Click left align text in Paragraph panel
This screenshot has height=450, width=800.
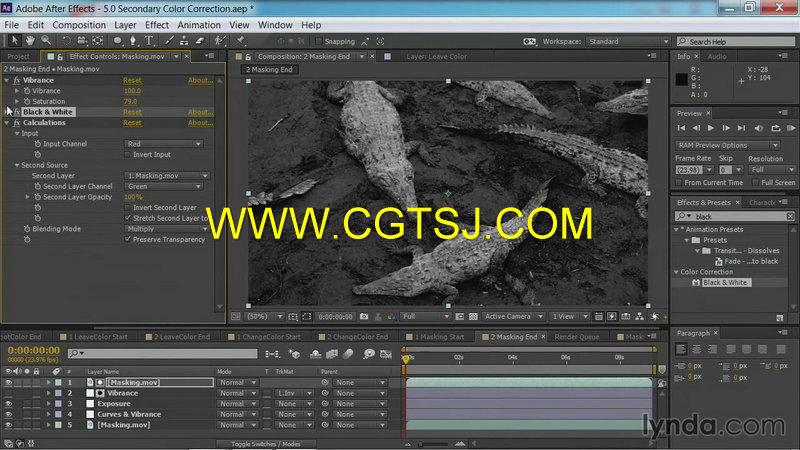point(681,349)
